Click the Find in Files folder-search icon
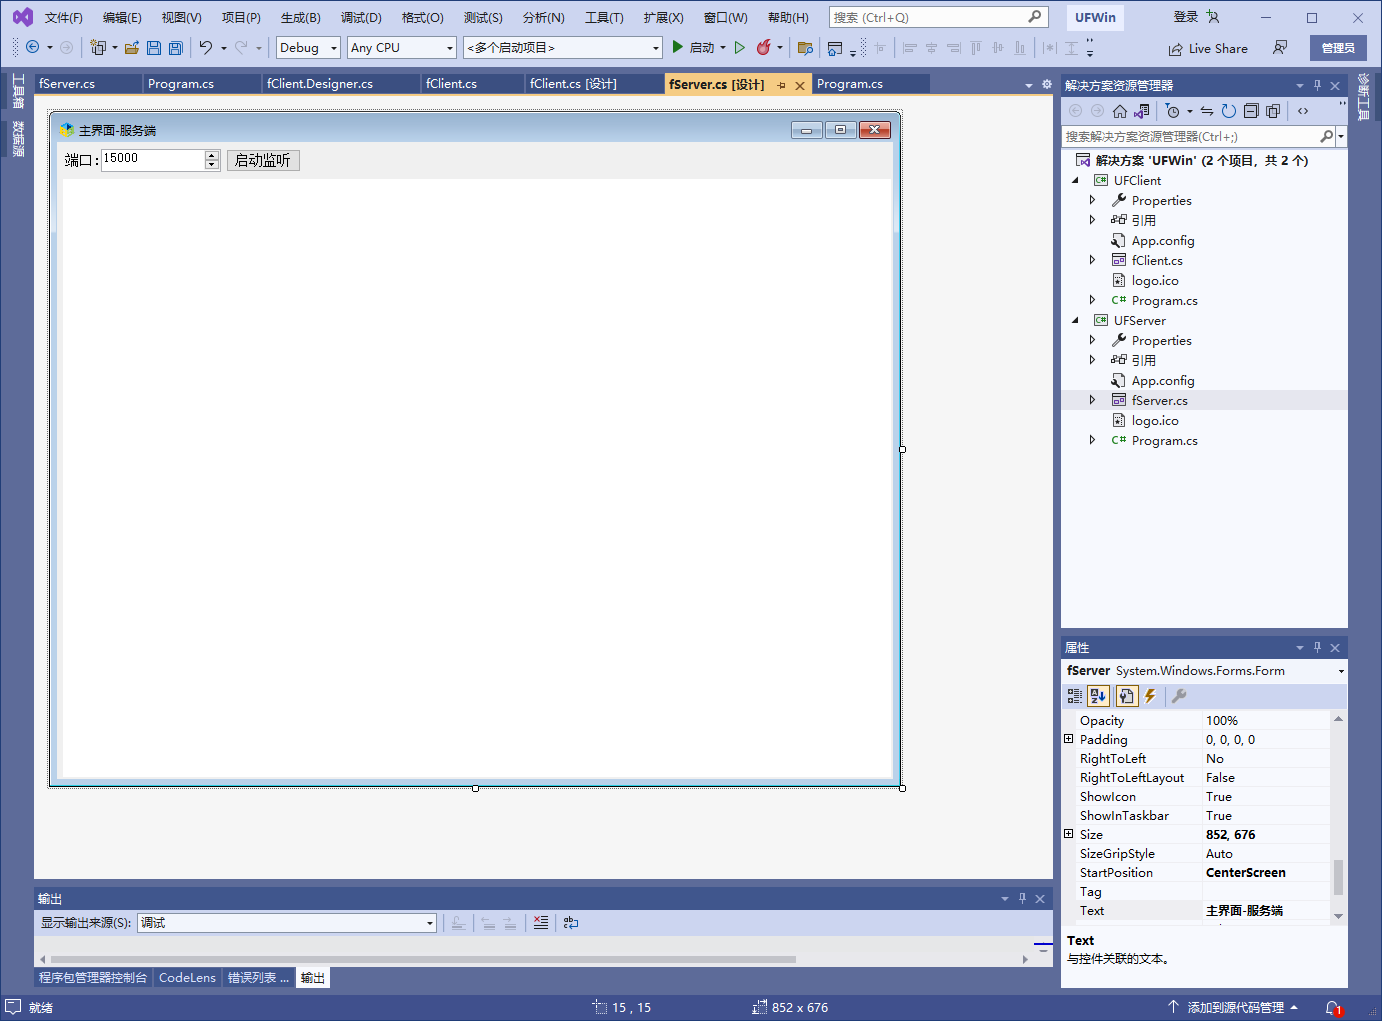 805,47
